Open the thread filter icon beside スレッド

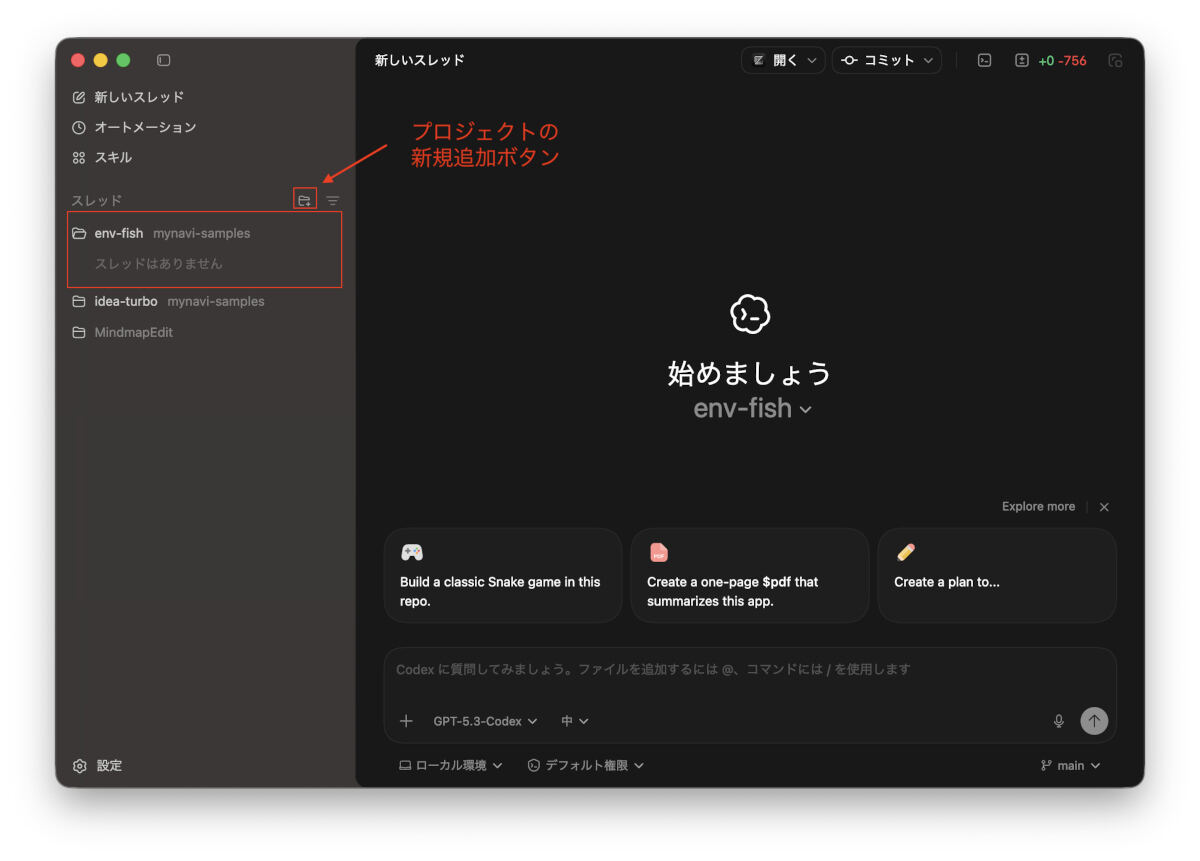(x=332, y=200)
